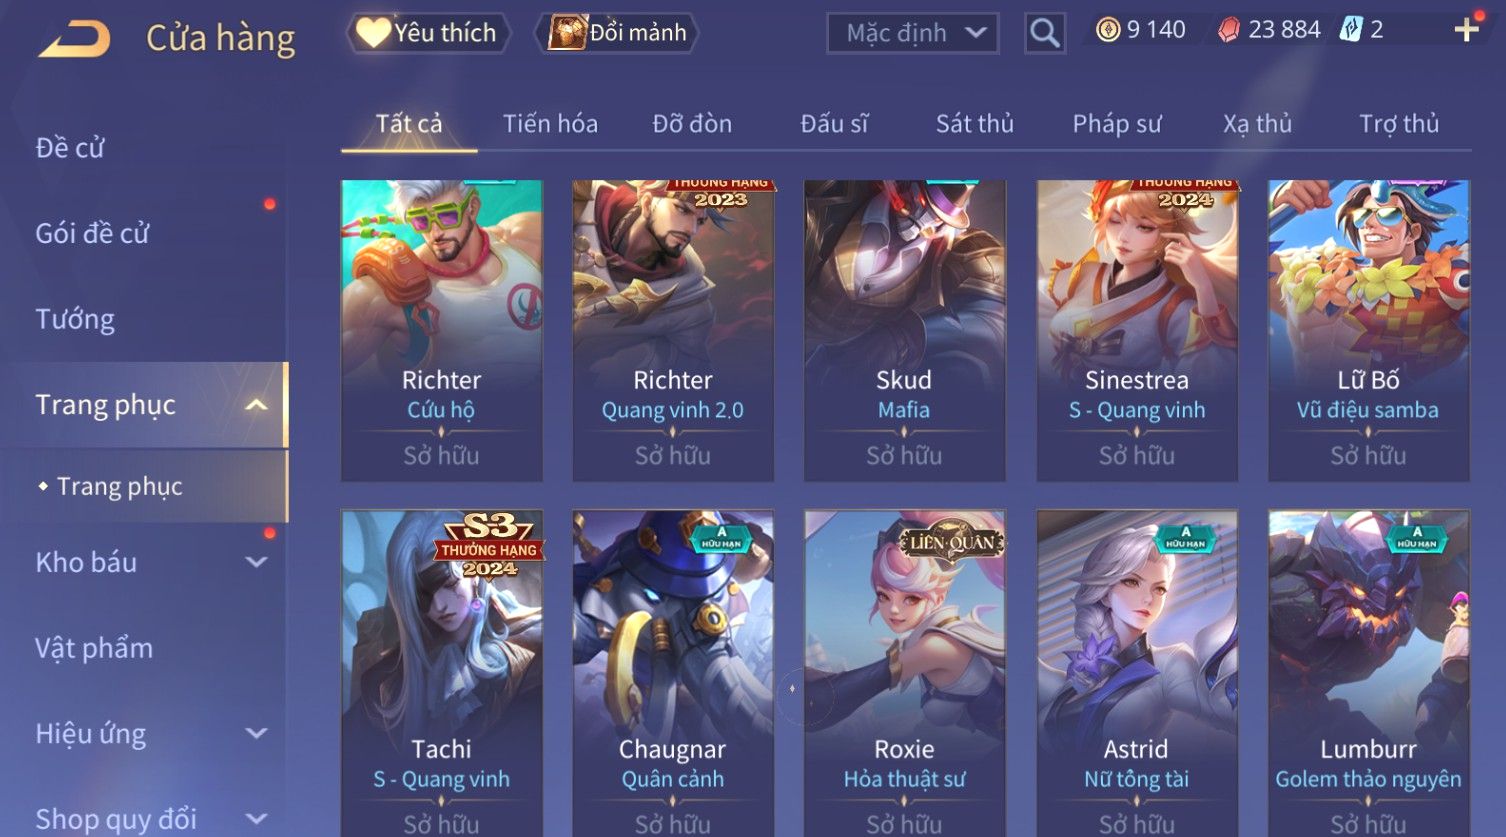This screenshot has width=1506, height=837.
Task: Open Tướng in the sidebar
Action: 75,319
